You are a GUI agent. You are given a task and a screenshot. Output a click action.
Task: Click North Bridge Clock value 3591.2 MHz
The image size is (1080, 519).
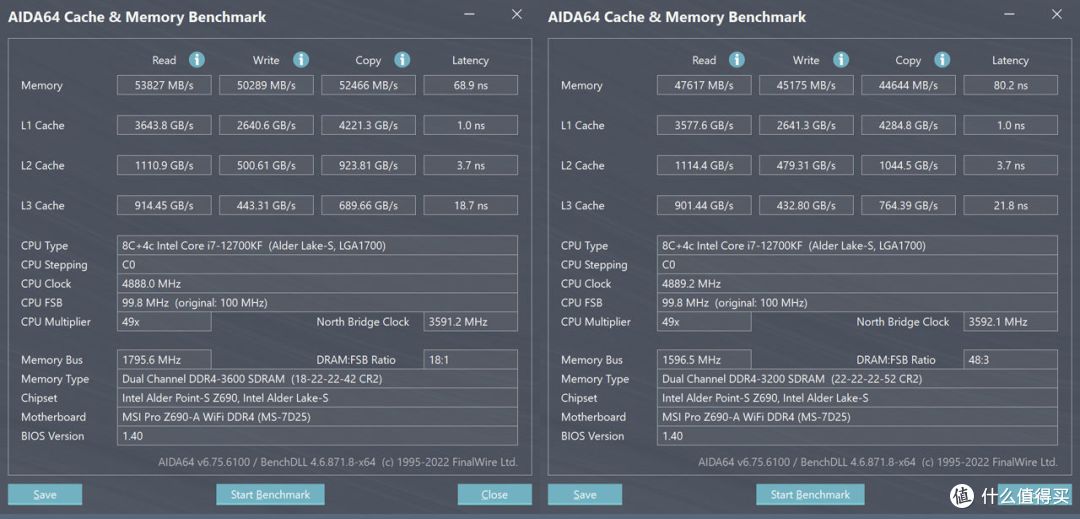pos(470,321)
